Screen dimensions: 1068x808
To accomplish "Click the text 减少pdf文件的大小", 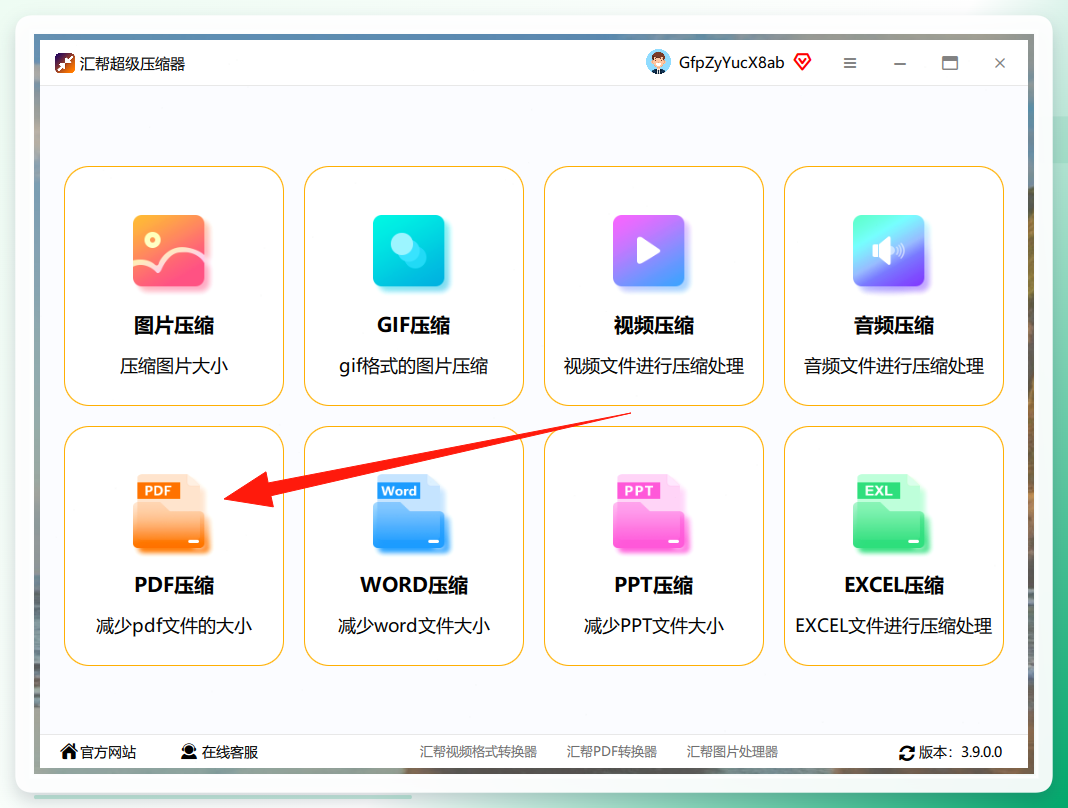I will click(x=174, y=626).
